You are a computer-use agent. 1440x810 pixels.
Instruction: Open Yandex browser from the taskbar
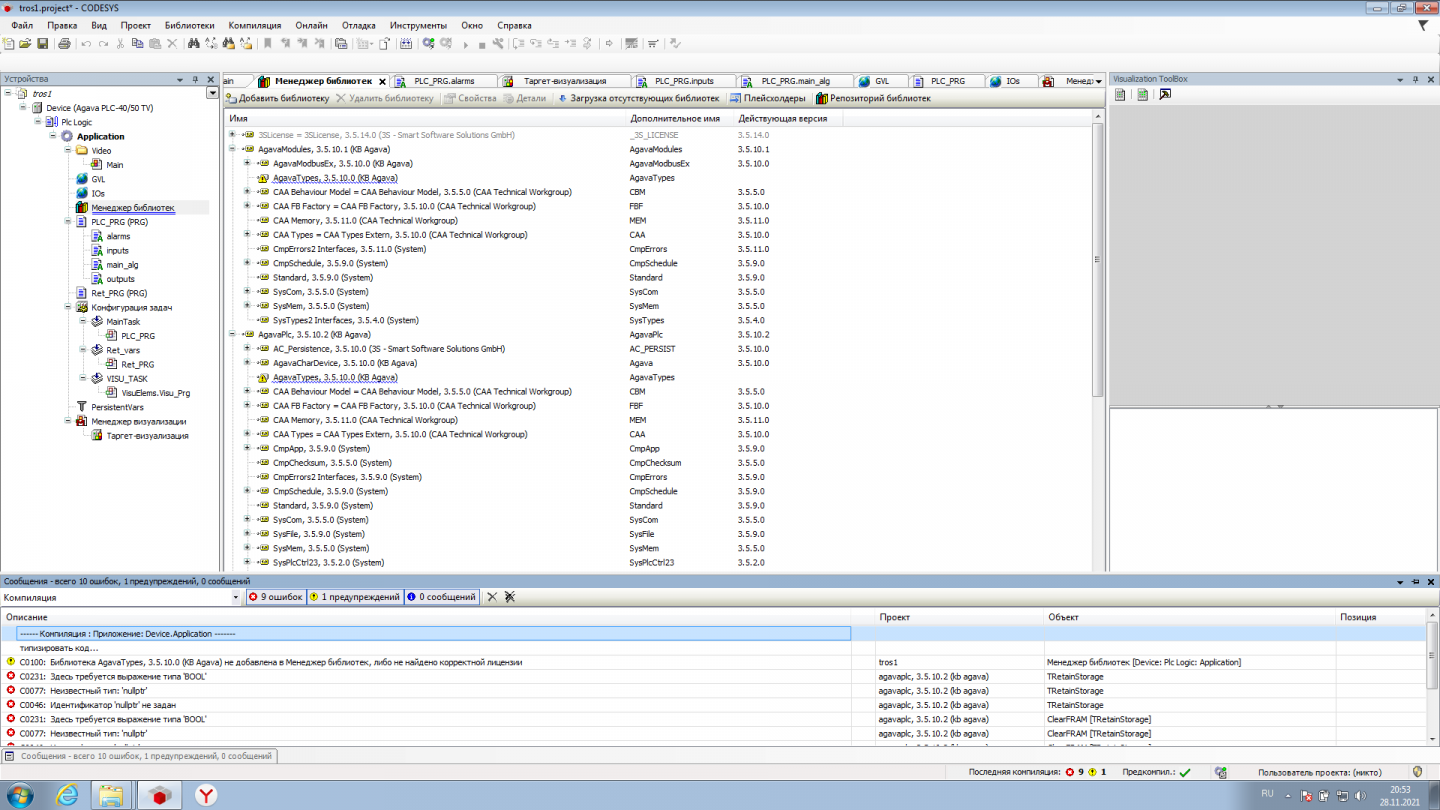[x=205, y=795]
